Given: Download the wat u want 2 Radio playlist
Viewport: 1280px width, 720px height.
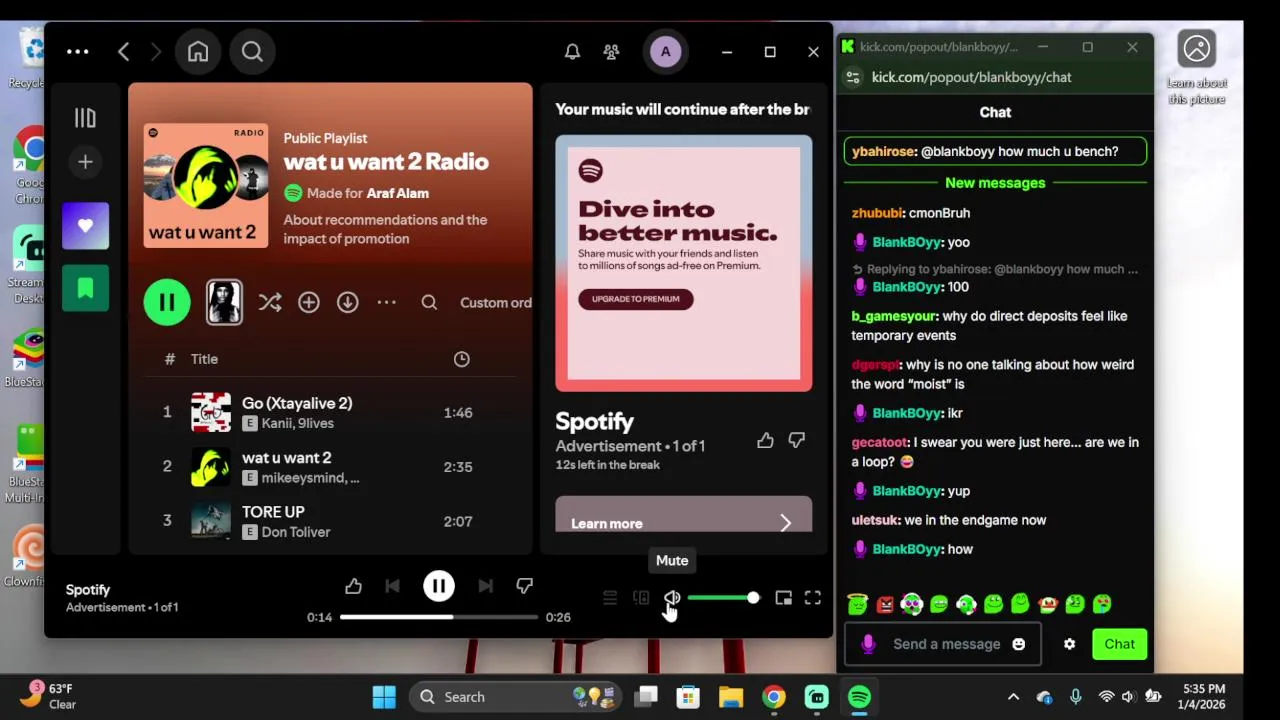Looking at the screenshot, I should tap(348, 302).
